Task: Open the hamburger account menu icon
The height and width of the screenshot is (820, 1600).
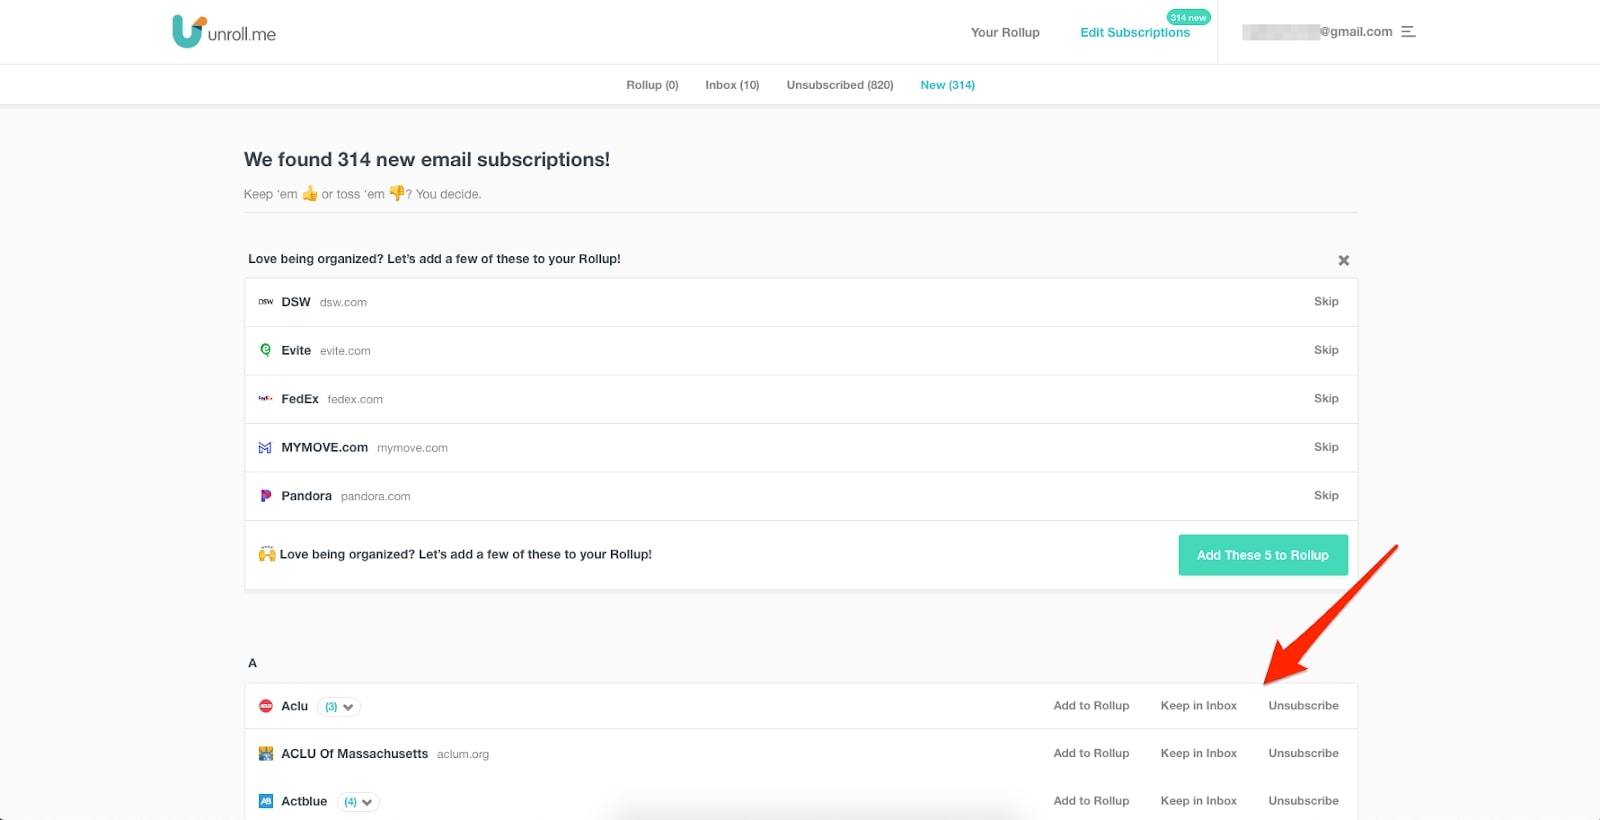Action: (1408, 32)
